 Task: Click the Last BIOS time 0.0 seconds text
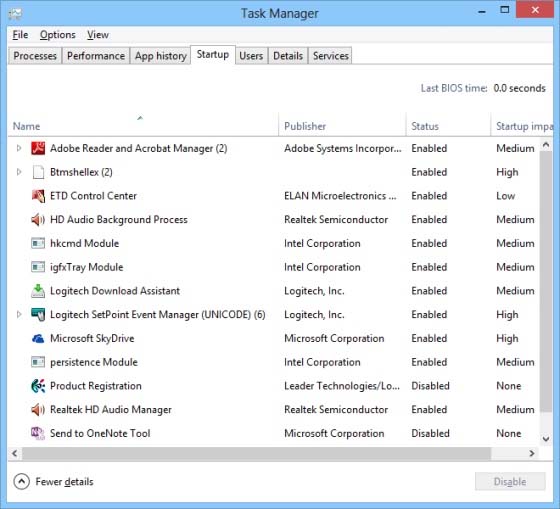(x=483, y=88)
